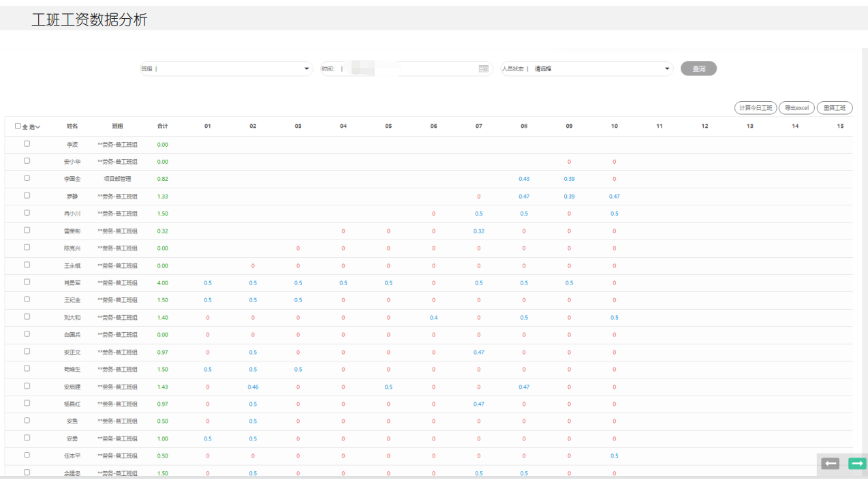The height and width of the screenshot is (479, 868).
Task: Click the 重算工班 button
Action: (x=834, y=107)
